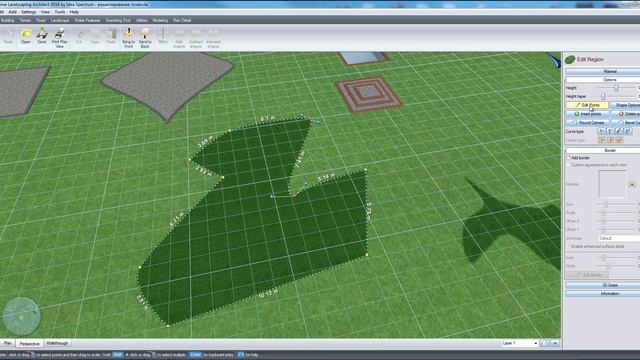Open the Tools menu
This screenshot has height=360, width=640.
coord(60,12)
